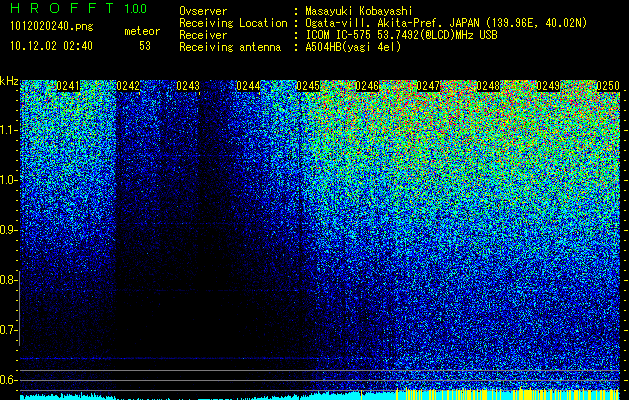
Task: Click the observer name Masayuki Kobayashi
Action: 359,11
